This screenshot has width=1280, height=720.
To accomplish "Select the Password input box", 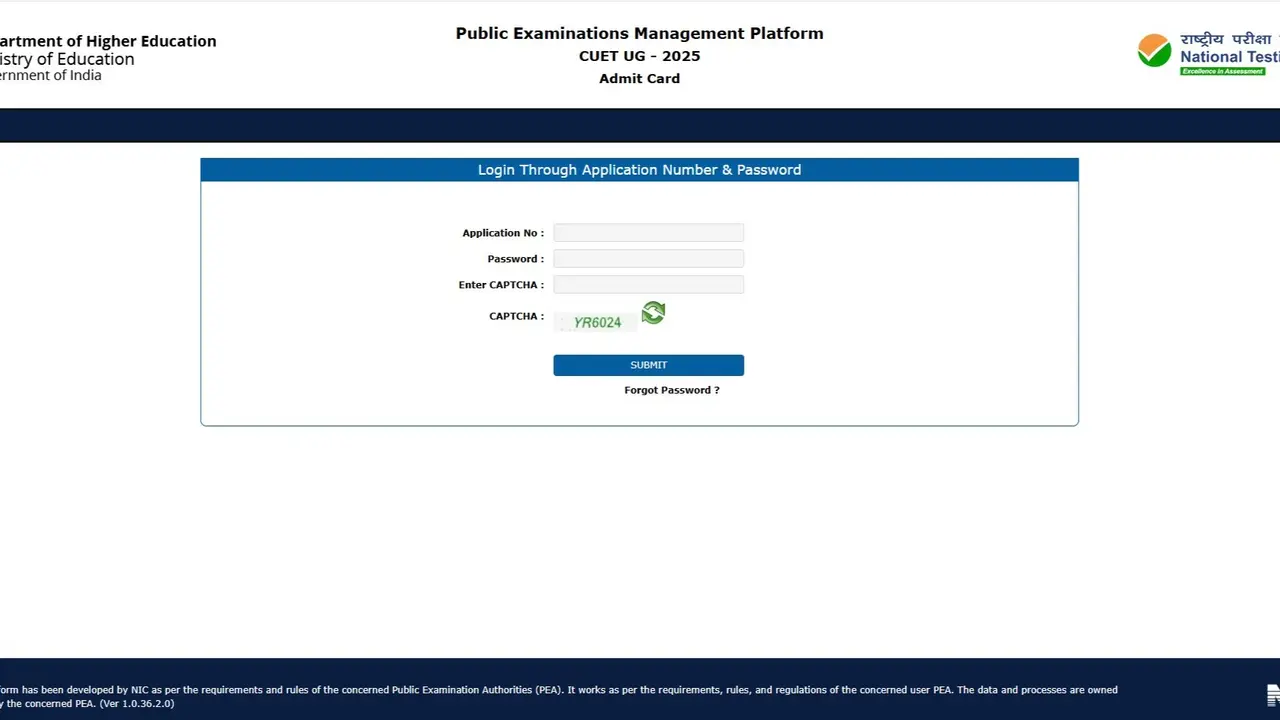I will point(648,258).
